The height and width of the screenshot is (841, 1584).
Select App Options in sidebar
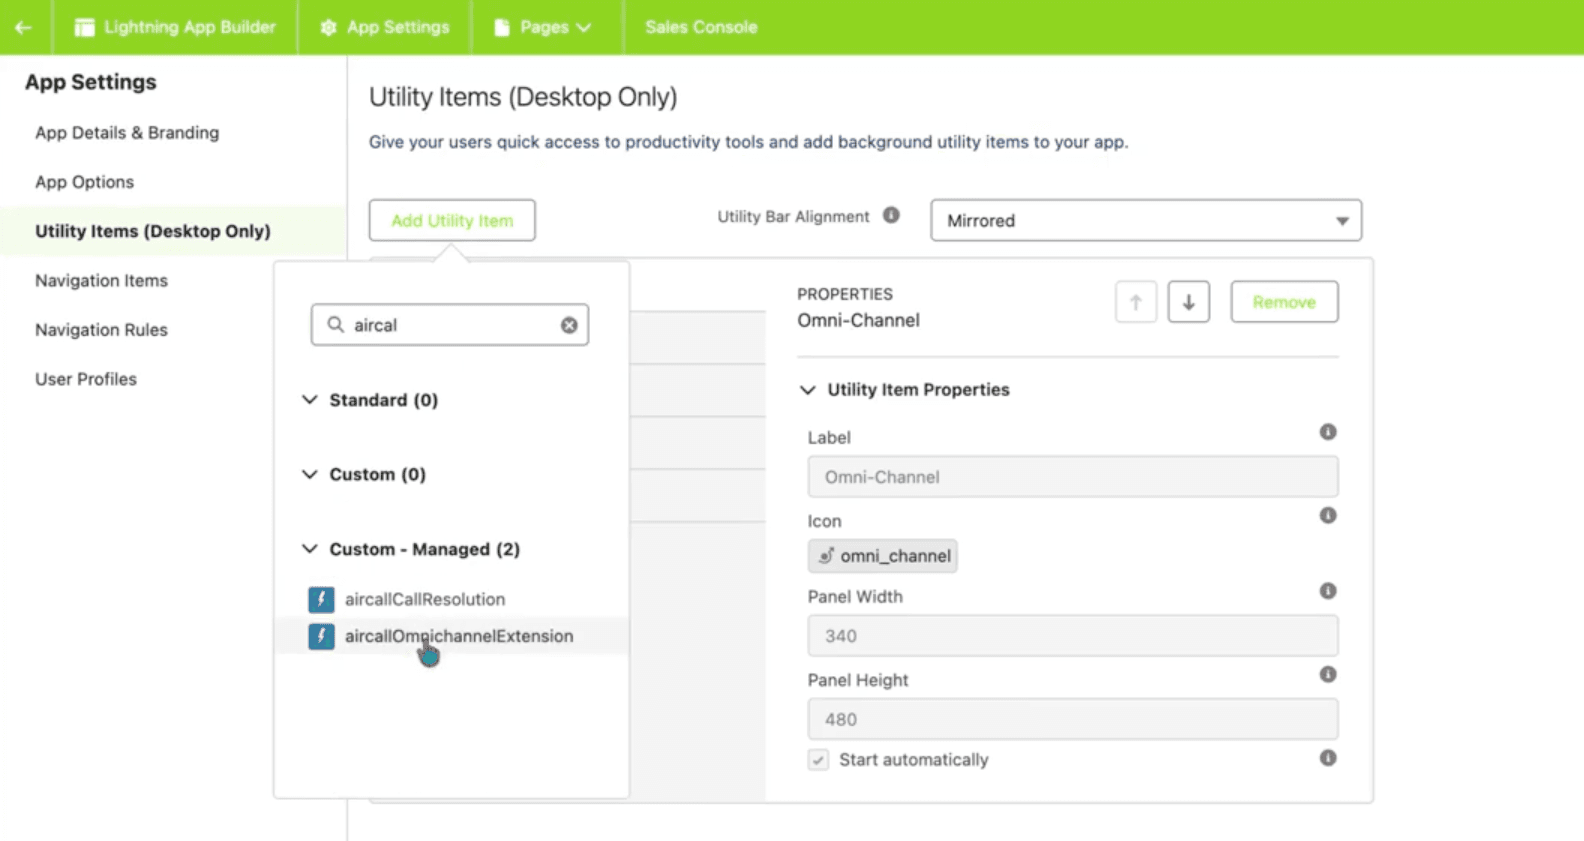(x=85, y=182)
